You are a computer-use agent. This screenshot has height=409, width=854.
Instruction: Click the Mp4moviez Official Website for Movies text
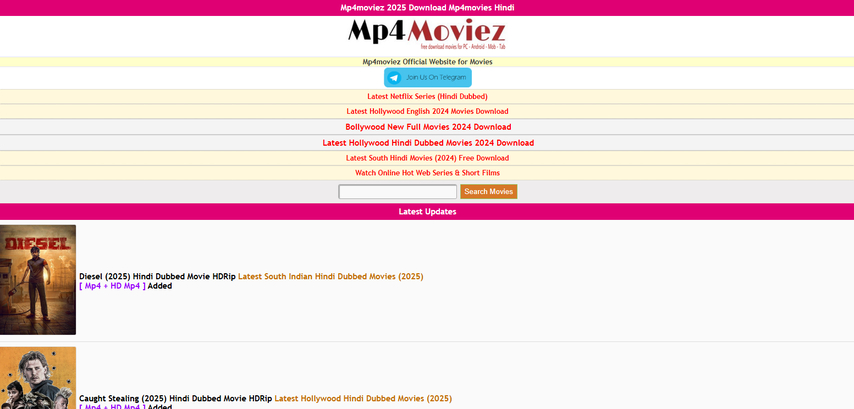[x=427, y=62]
